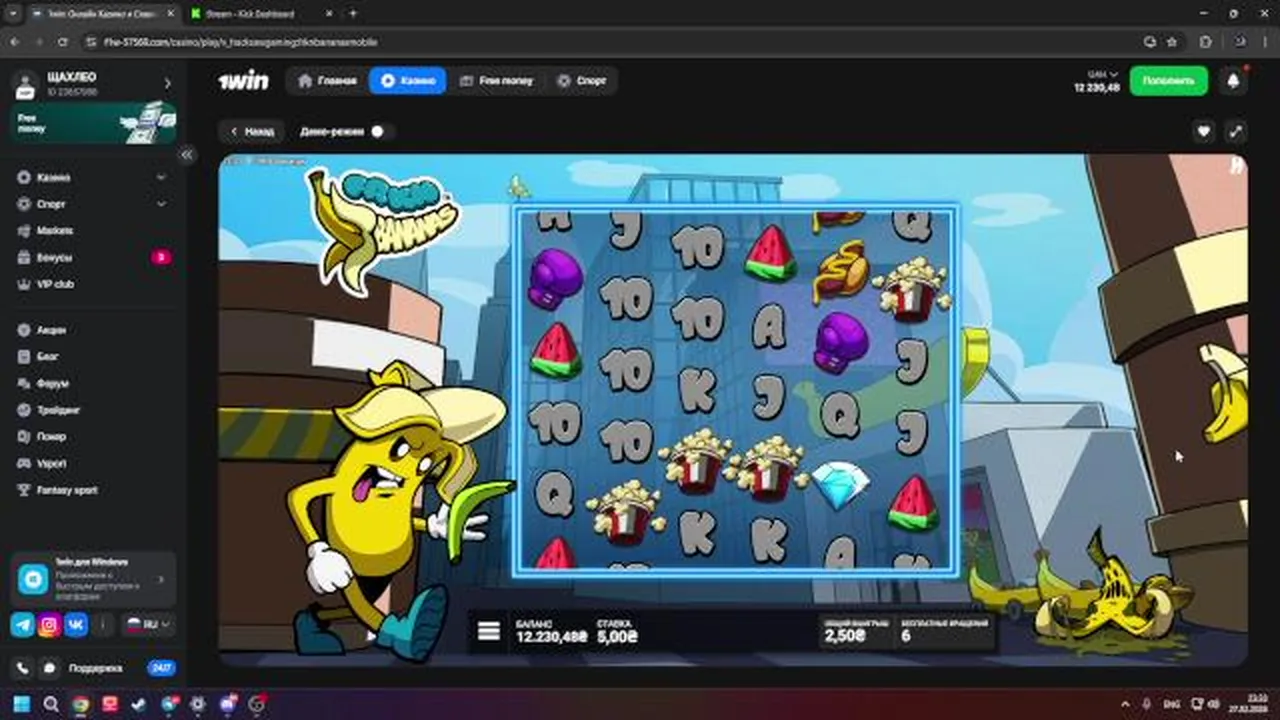Open Instagram social link in sidebar
Image resolution: width=1280 pixels, height=720 pixels.
[49, 624]
